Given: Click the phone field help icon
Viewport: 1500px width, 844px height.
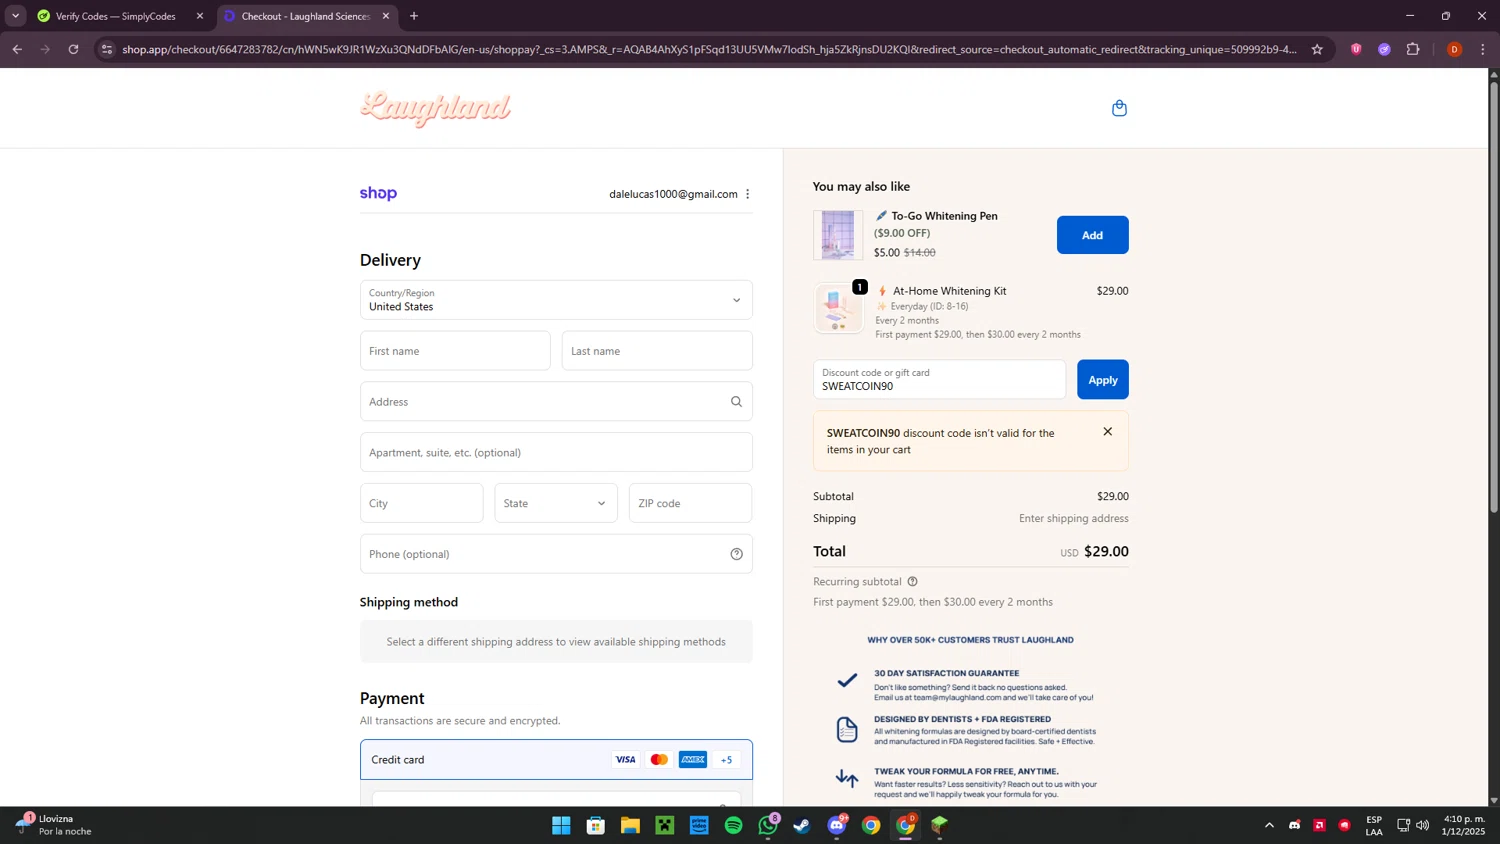Looking at the screenshot, I should 736,554.
